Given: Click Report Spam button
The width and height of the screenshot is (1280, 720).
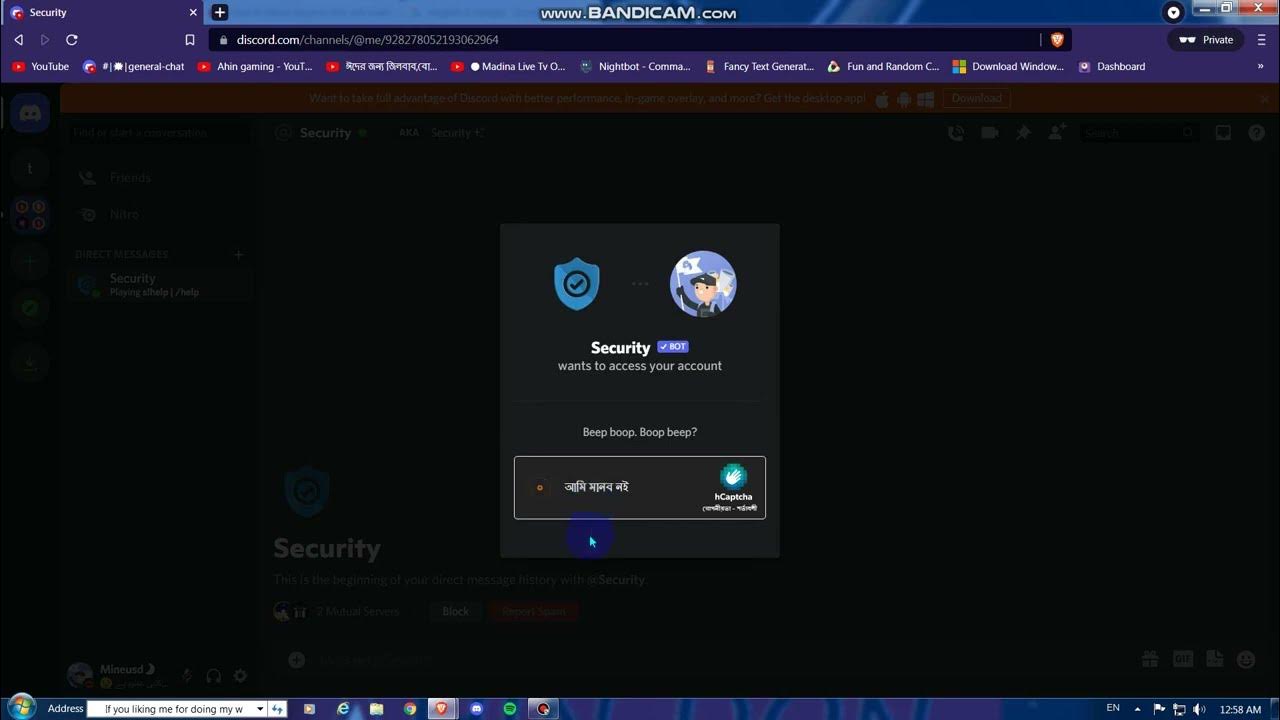Looking at the screenshot, I should click(534, 611).
